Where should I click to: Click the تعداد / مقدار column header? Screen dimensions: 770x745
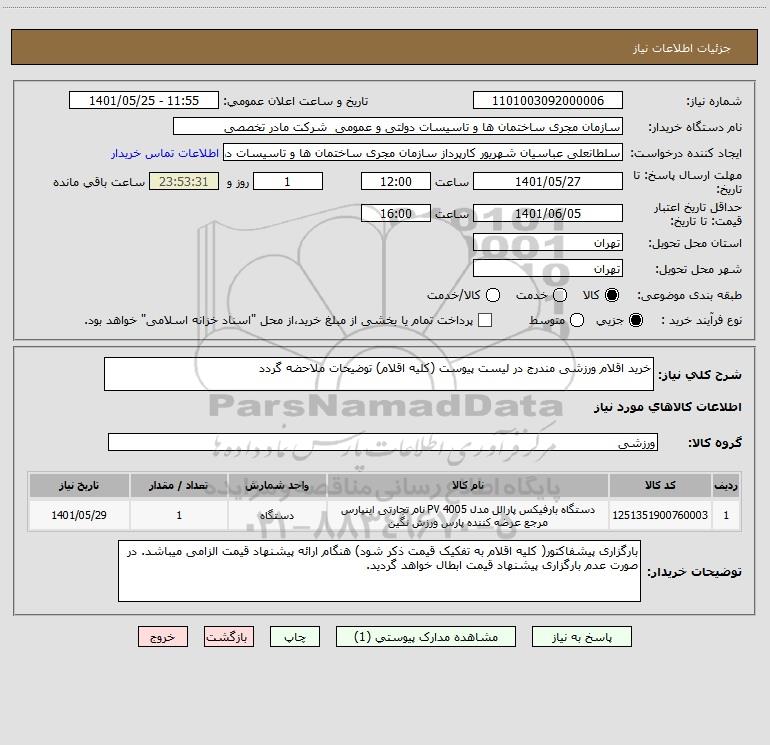tap(179, 485)
